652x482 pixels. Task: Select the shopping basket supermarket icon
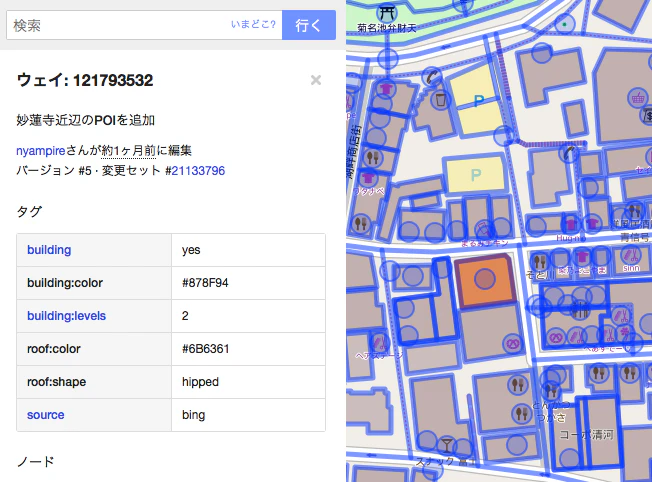(637, 99)
